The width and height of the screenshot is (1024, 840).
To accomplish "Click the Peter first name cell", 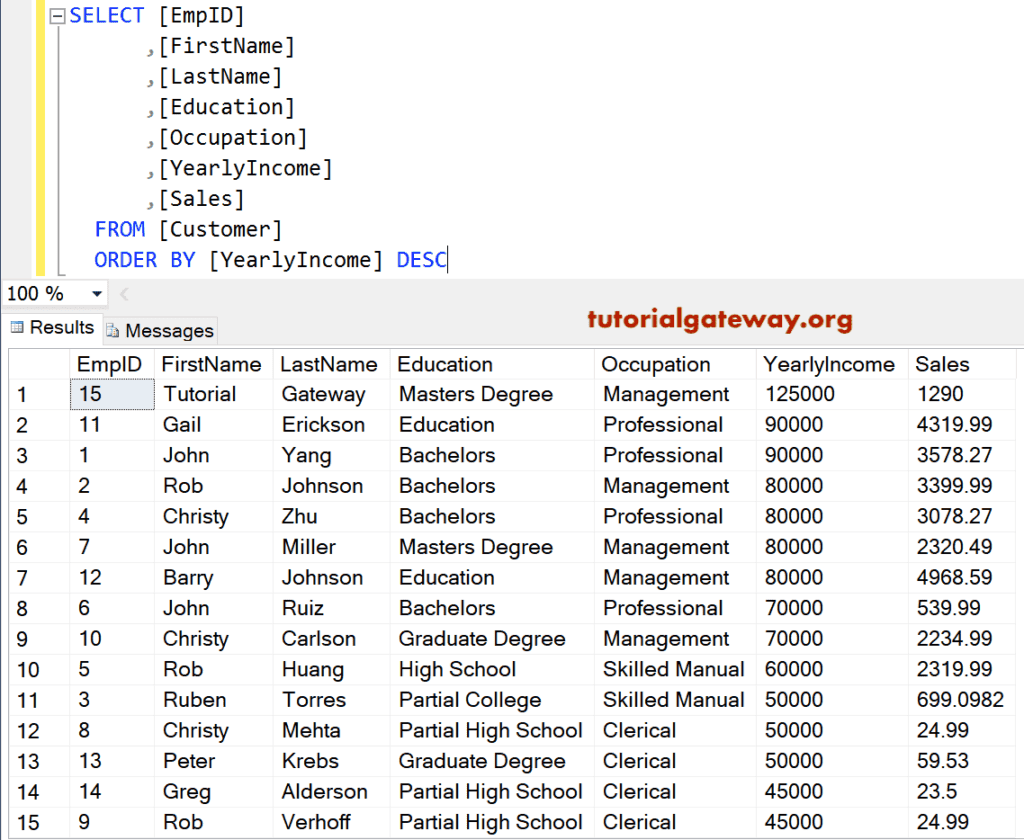I will pos(214,761).
